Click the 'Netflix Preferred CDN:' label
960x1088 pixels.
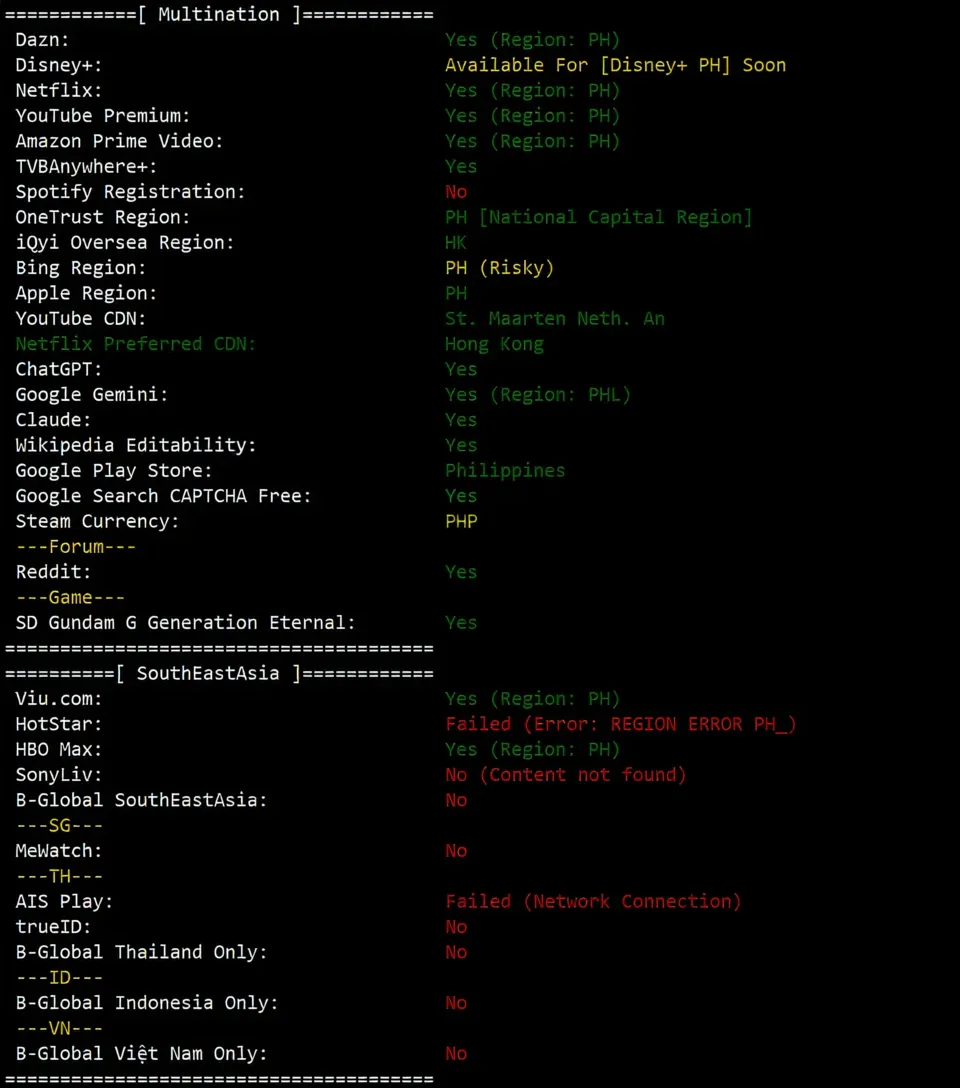tap(135, 344)
